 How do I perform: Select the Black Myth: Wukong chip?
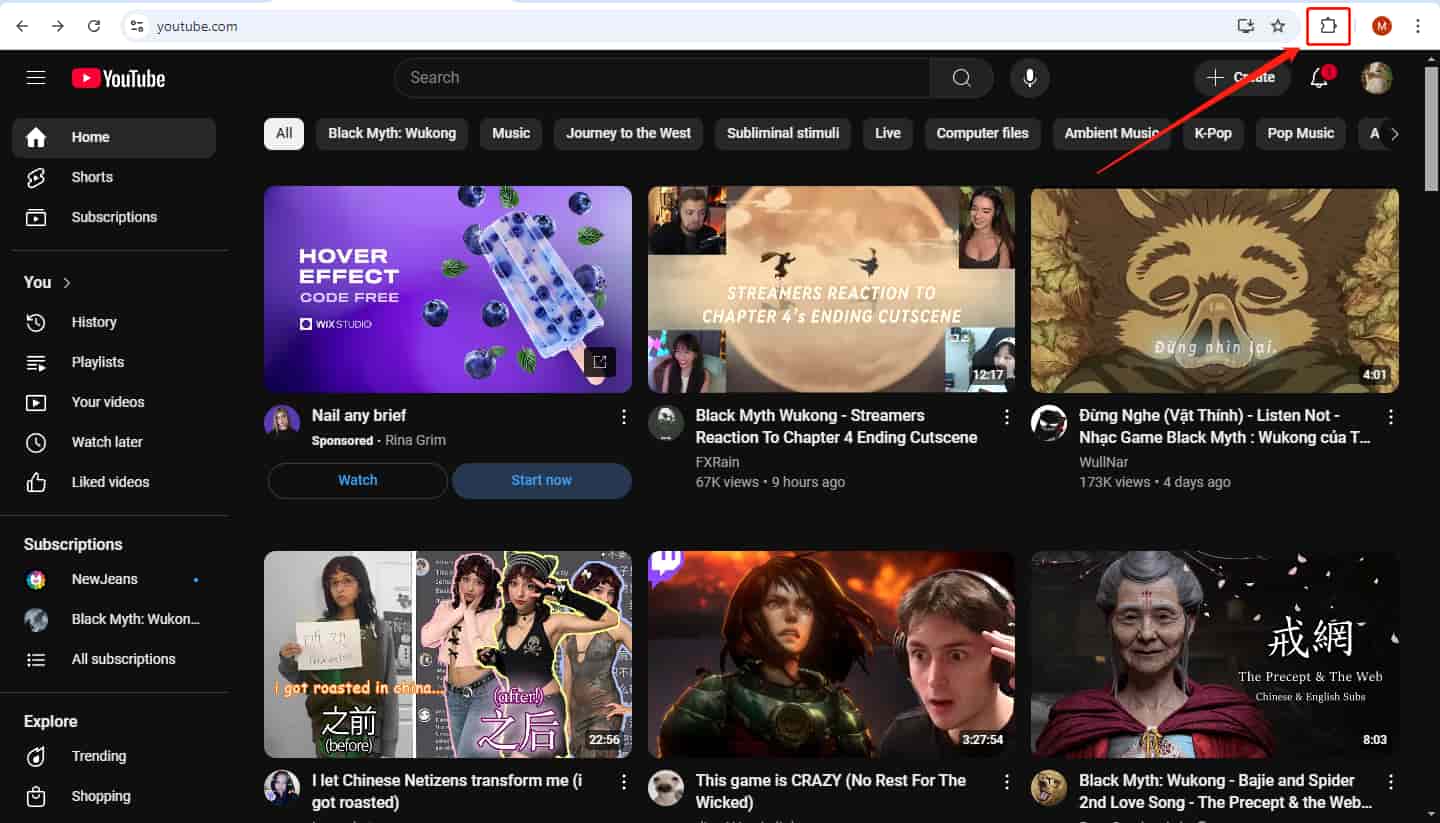pos(392,134)
